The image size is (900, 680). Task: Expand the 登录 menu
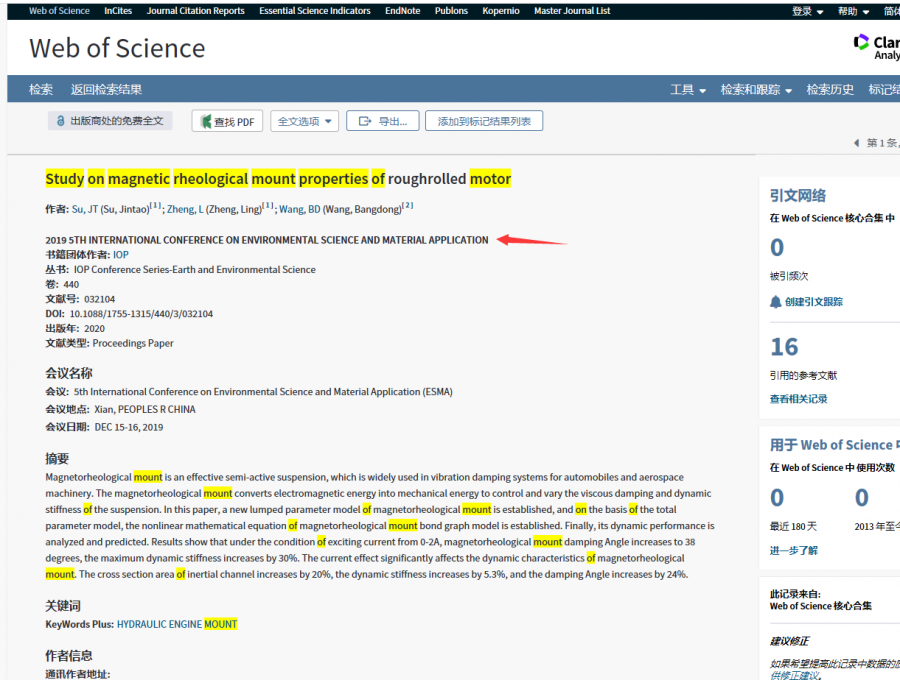pyautogui.click(x=807, y=11)
